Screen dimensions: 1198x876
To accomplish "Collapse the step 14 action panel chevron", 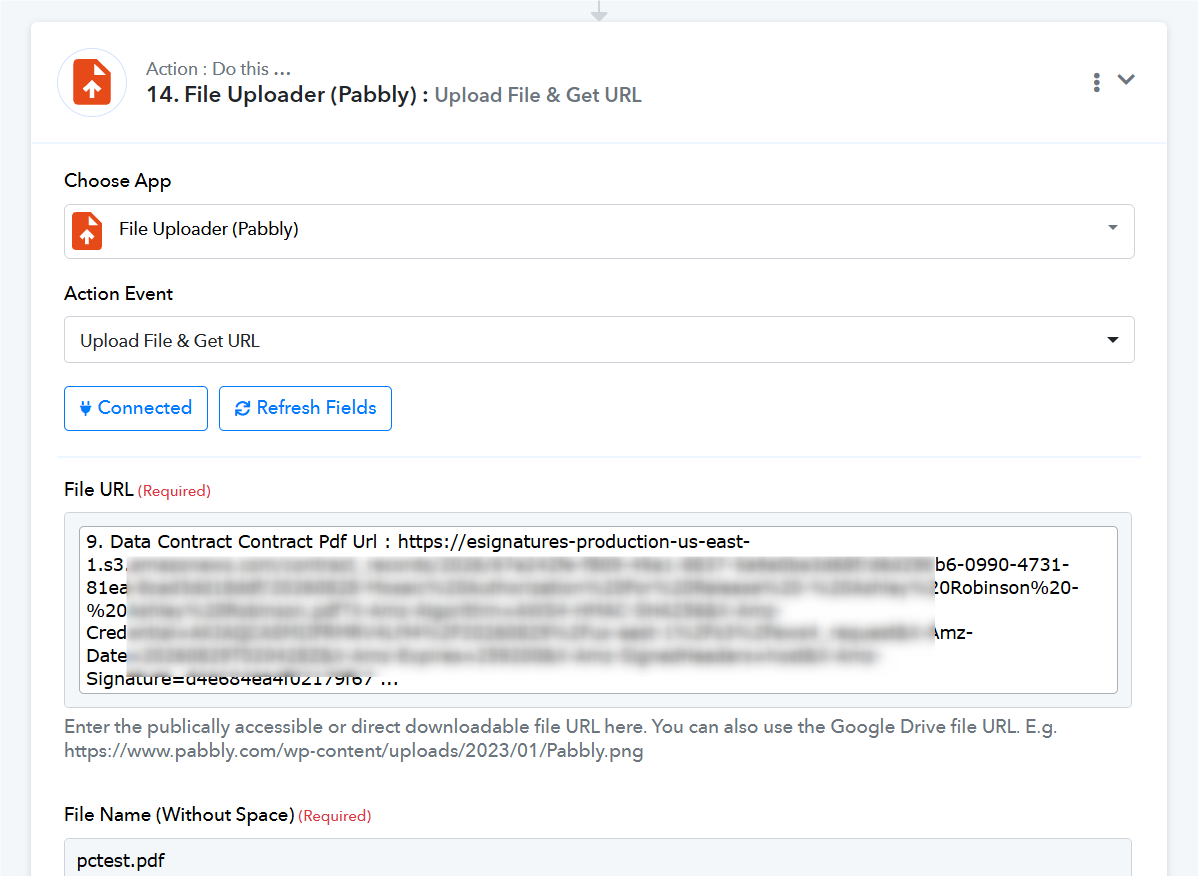I will (1126, 79).
